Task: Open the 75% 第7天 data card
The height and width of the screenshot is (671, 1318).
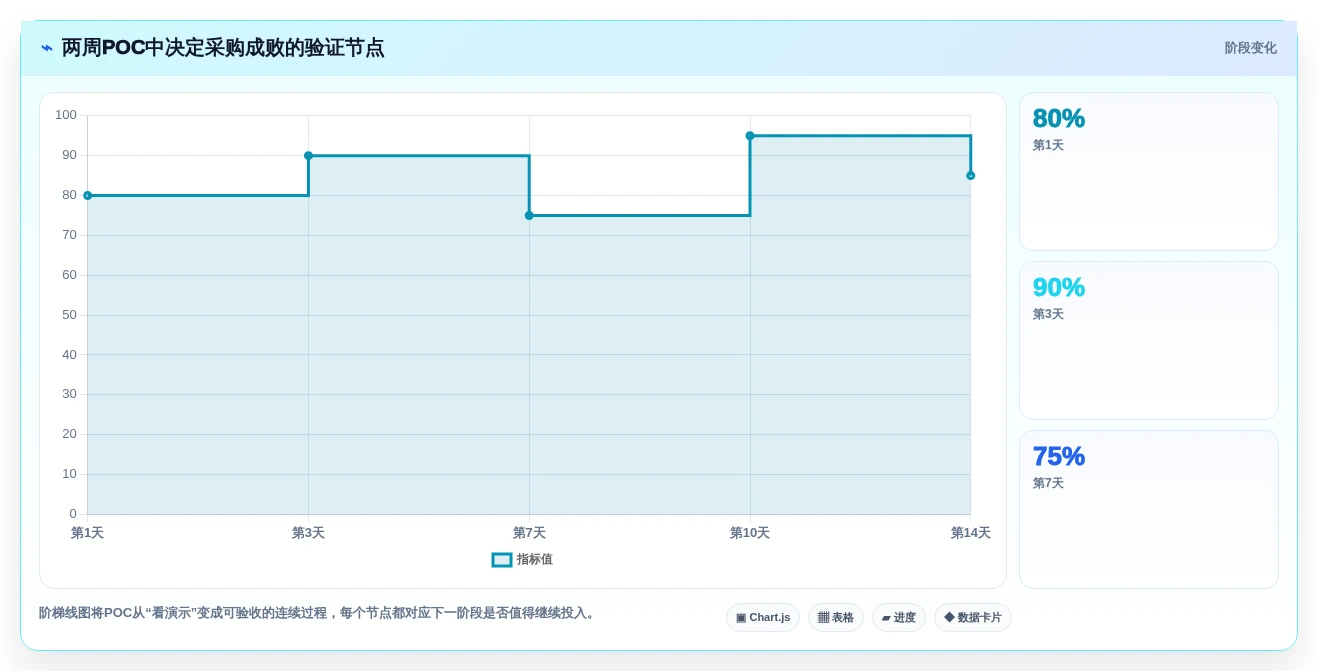Action: click(1149, 509)
